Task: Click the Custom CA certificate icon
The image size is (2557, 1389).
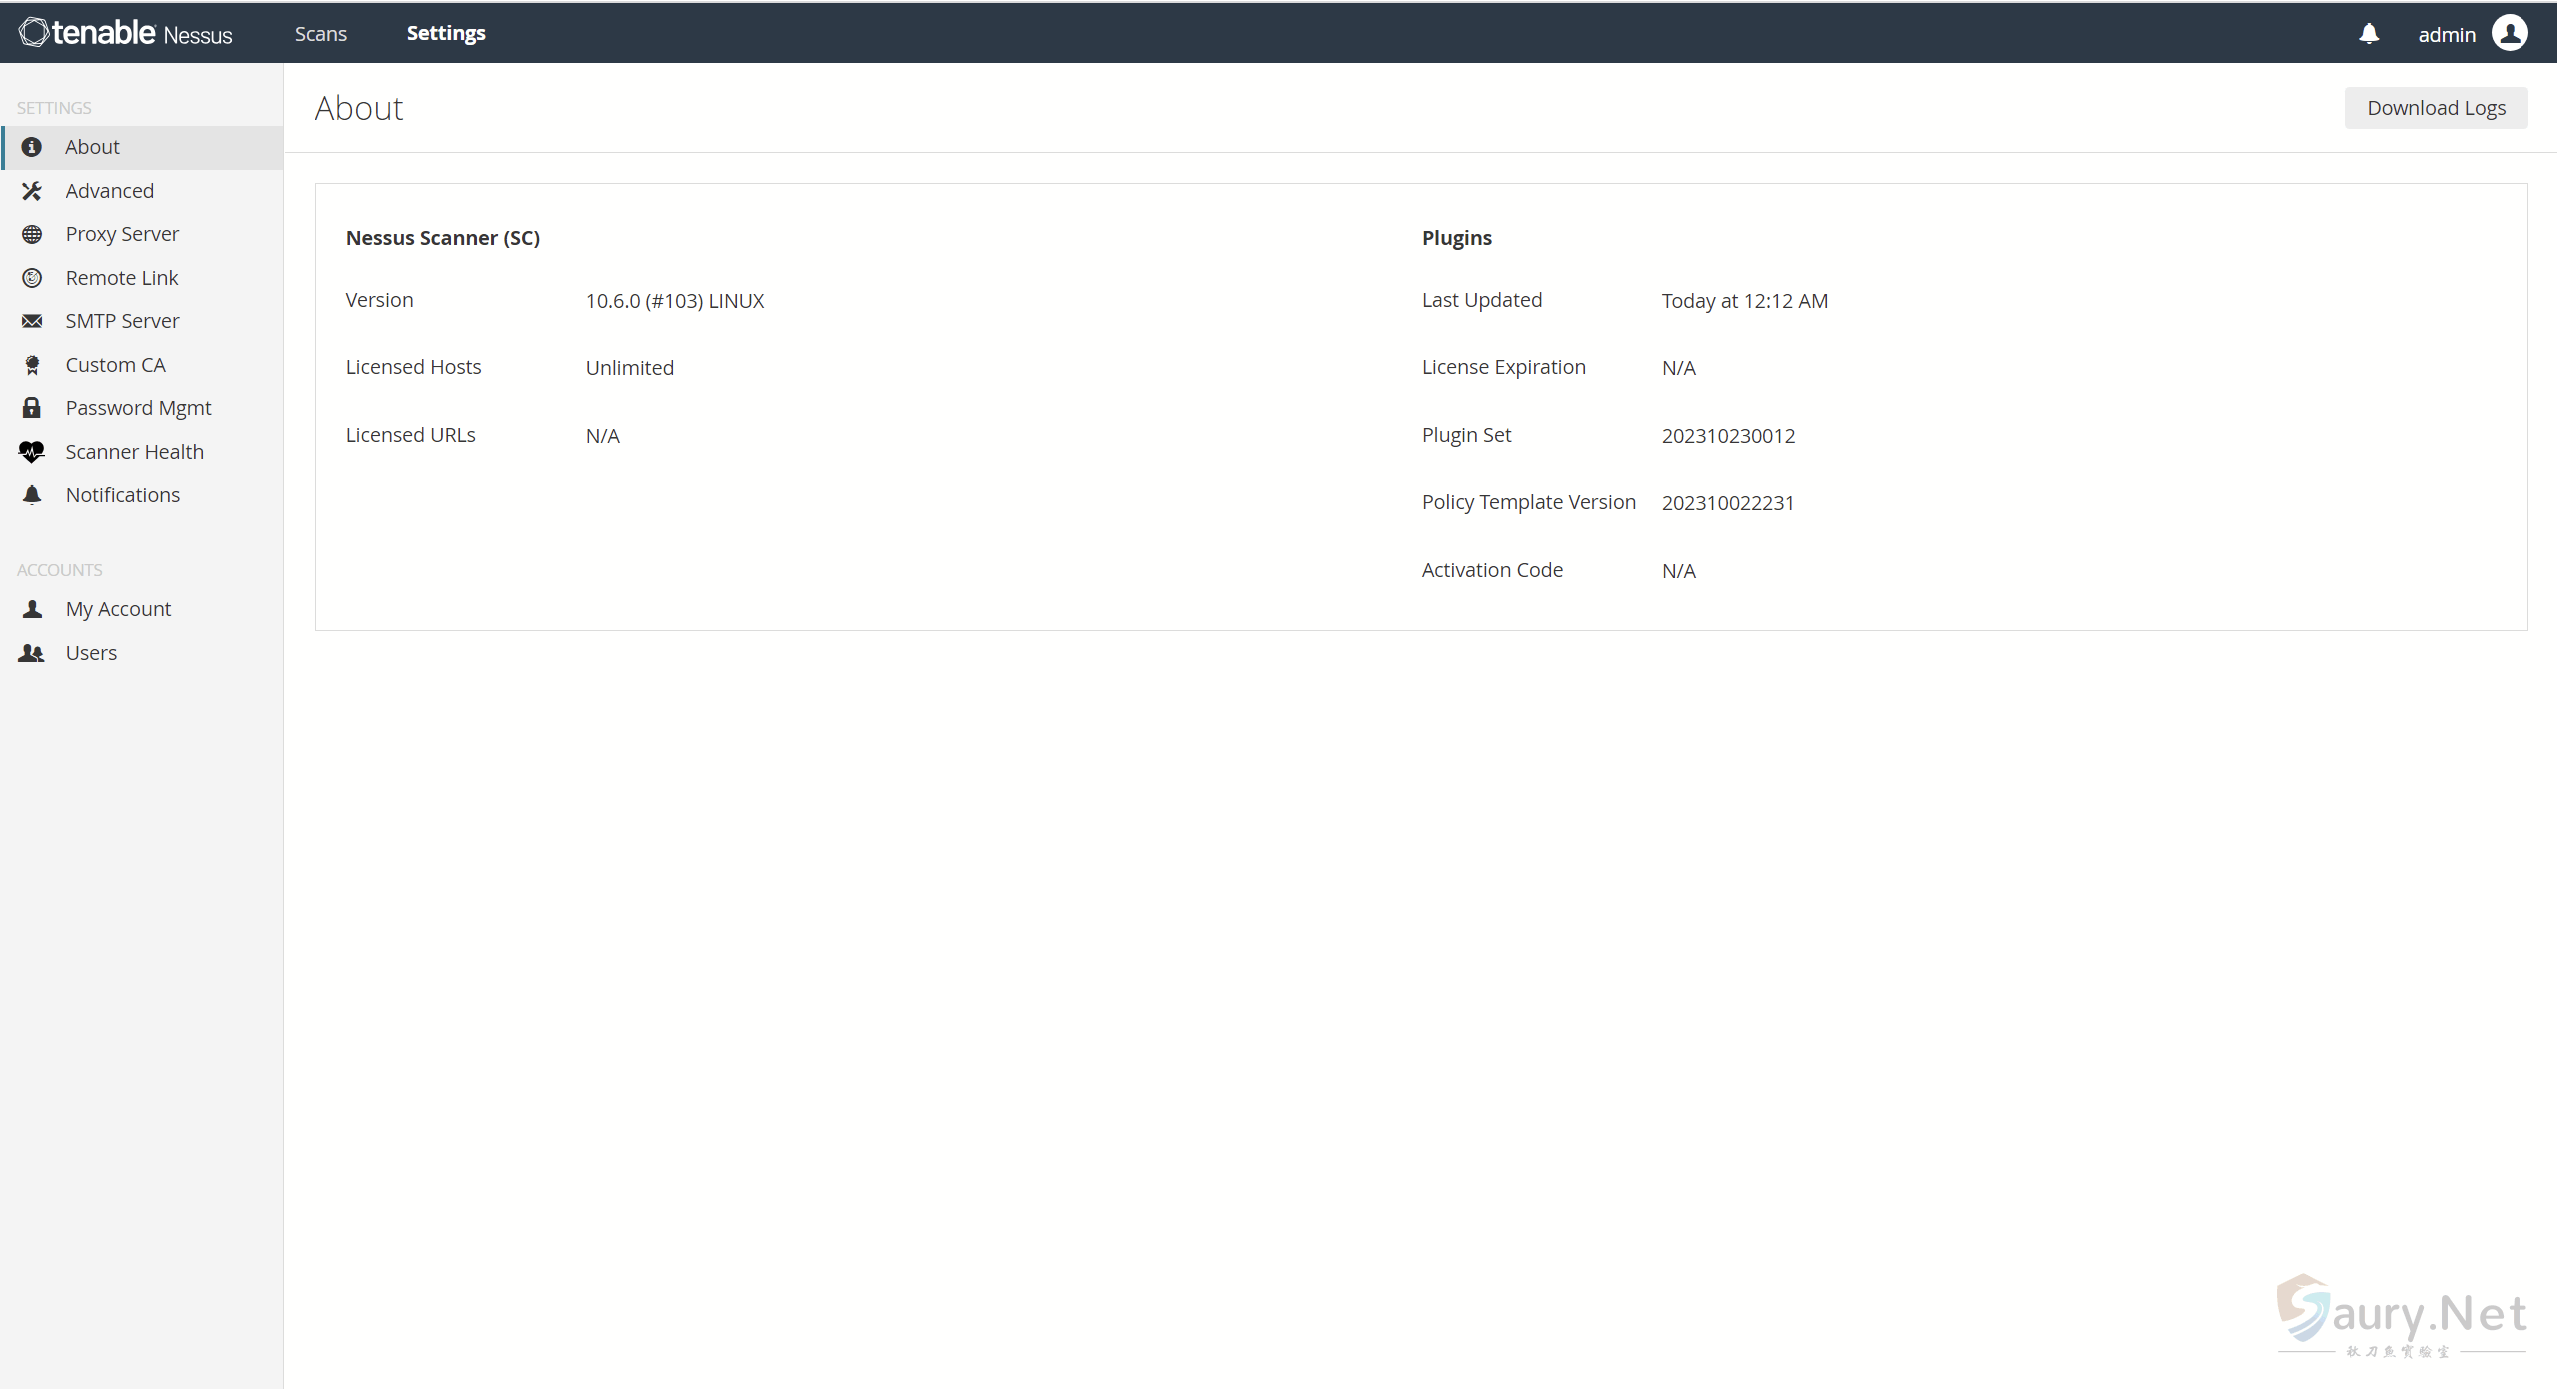Action: [x=32, y=365]
